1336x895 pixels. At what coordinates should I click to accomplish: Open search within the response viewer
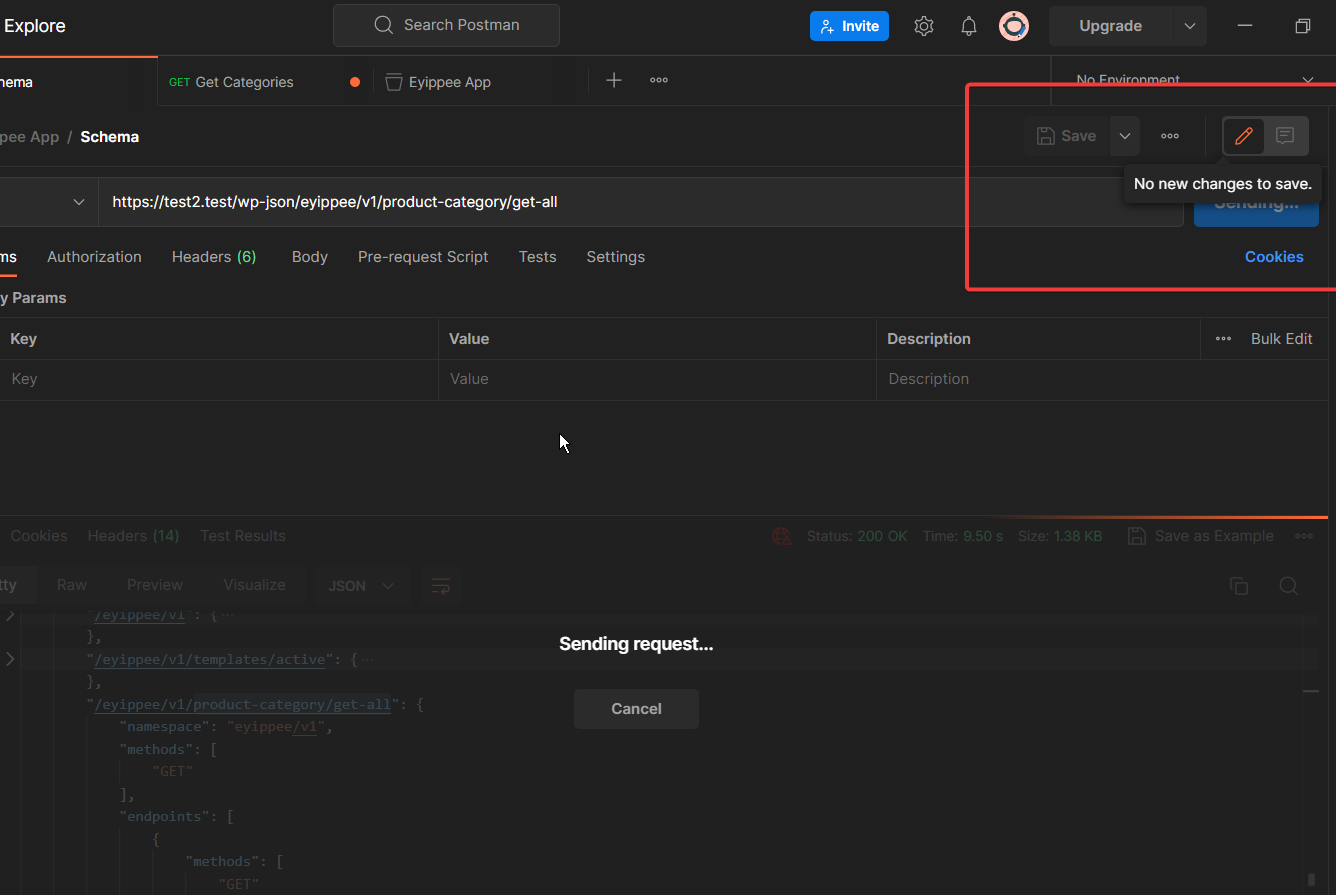[1288, 586]
